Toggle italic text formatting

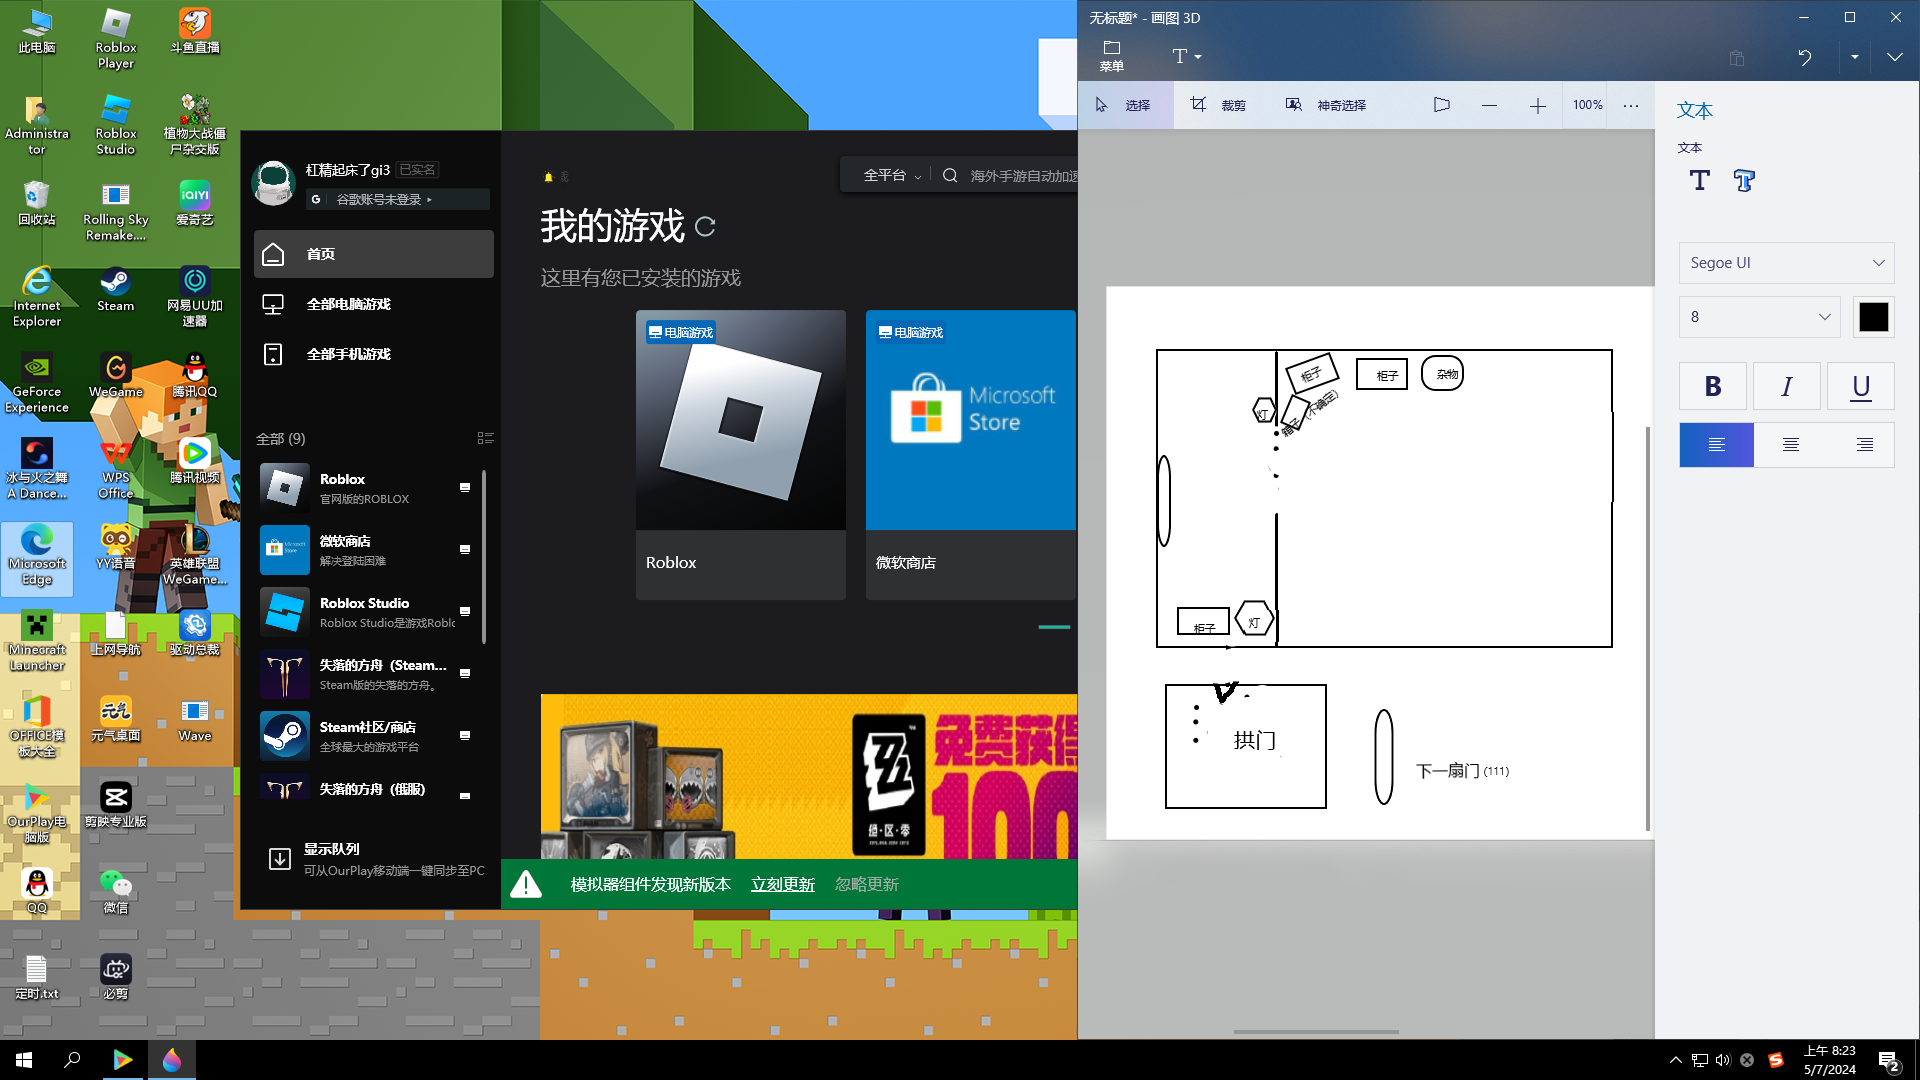[1786, 386]
